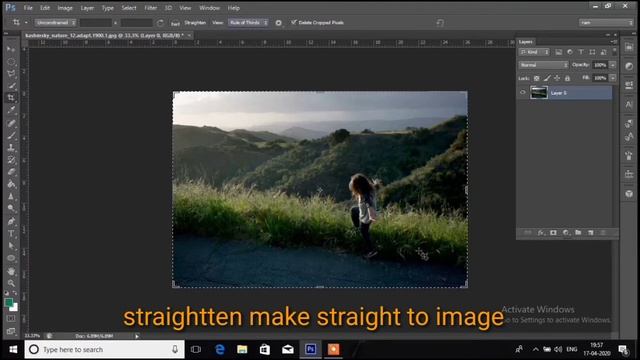Open the Image menu

pos(65,8)
